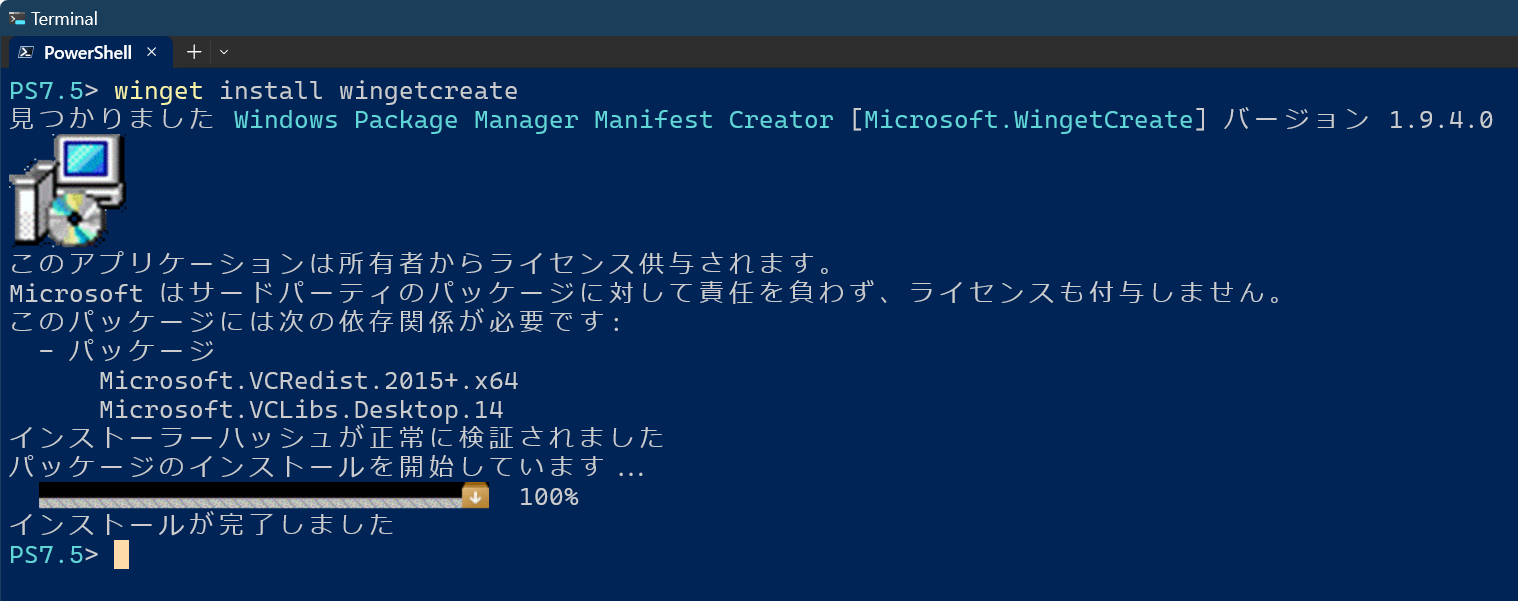Click the package download icon on progress bar
This screenshot has width=1518, height=601.
tap(476, 496)
